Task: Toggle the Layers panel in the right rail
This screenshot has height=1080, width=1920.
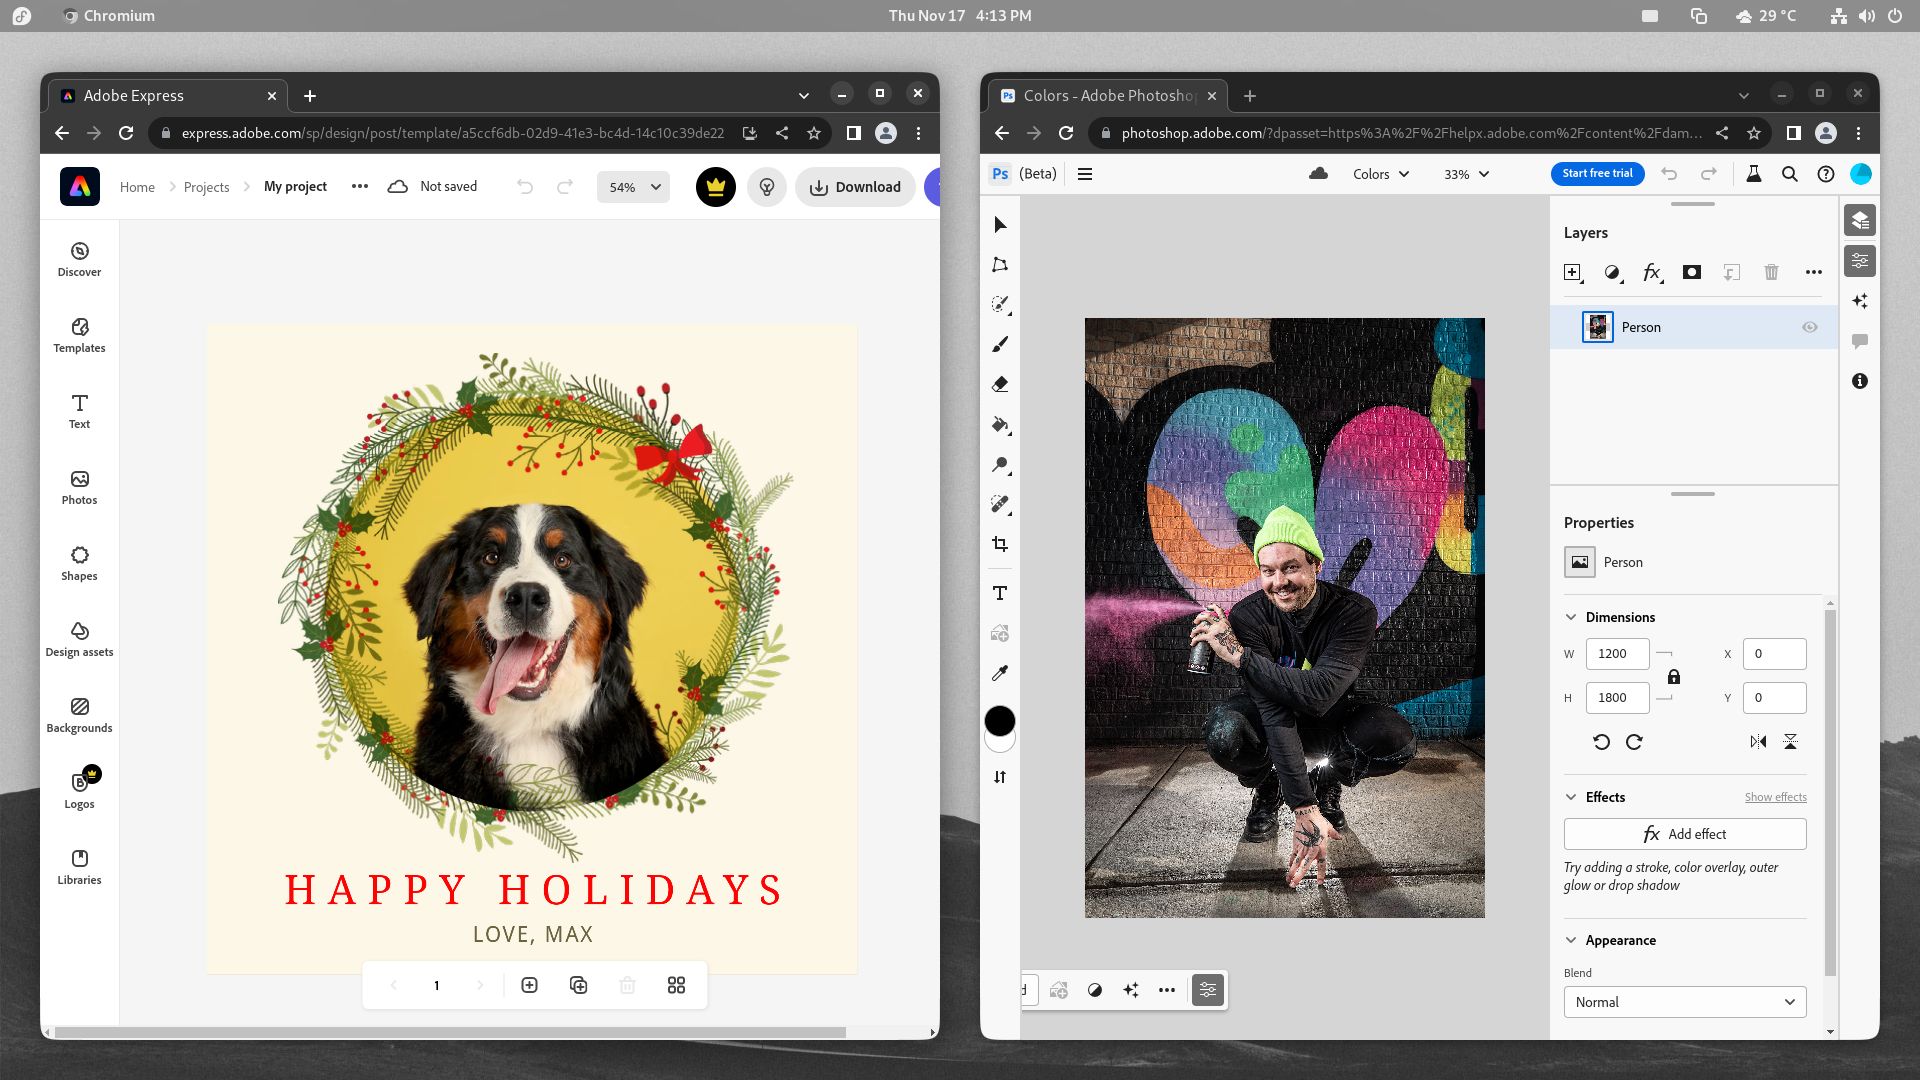Action: tap(1861, 219)
